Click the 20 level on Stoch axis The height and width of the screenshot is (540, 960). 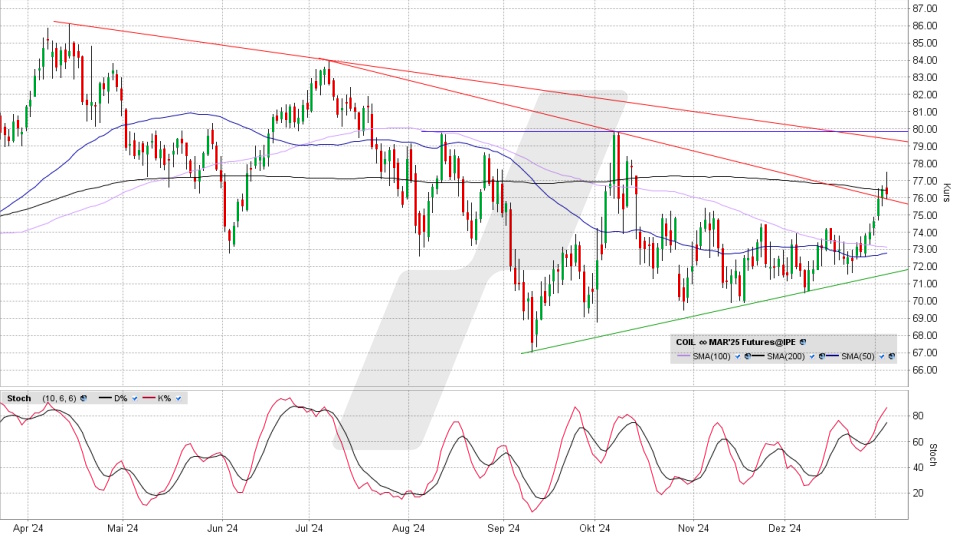918,493
